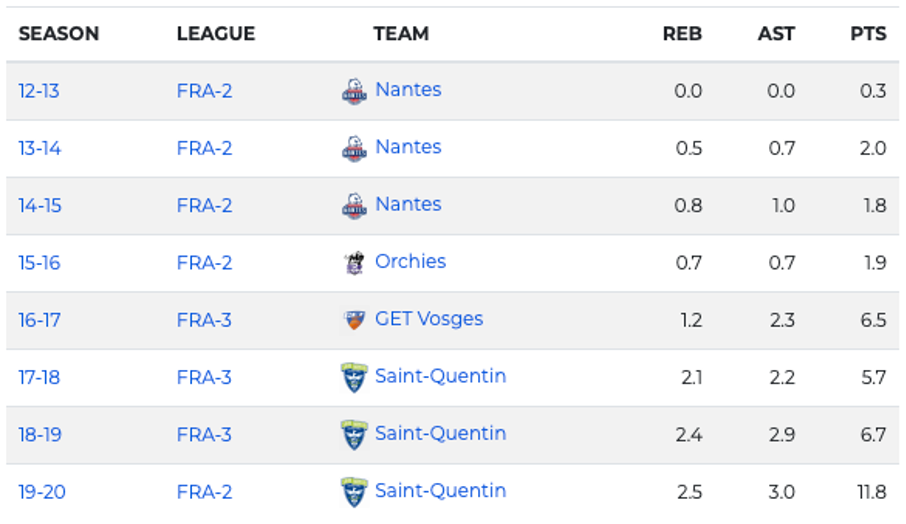Open the GET Vosges team link
The width and height of the screenshot is (906, 524).
[429, 319]
